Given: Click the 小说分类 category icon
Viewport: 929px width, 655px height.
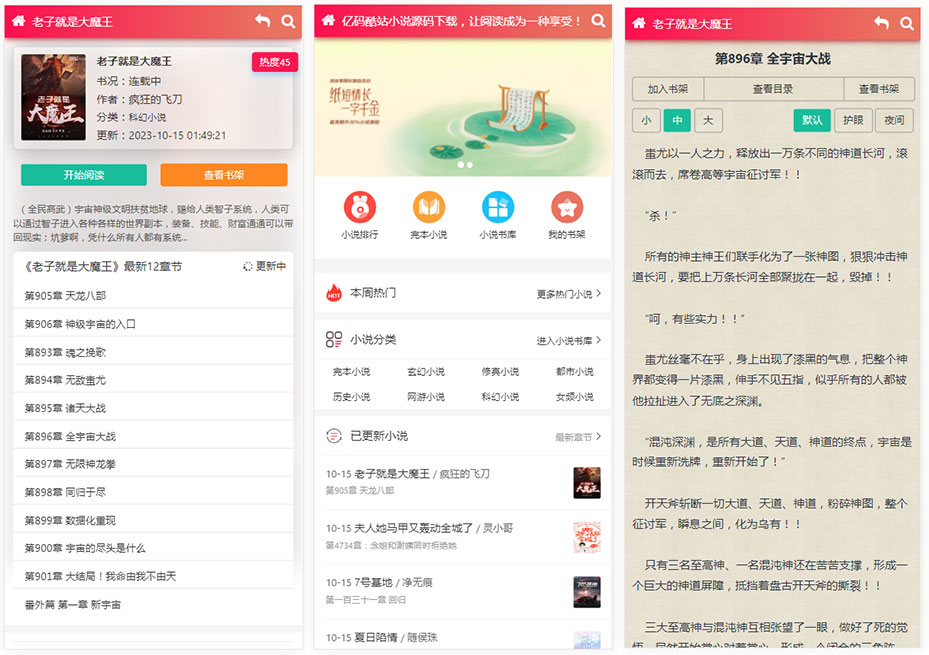Looking at the screenshot, I should tap(334, 339).
